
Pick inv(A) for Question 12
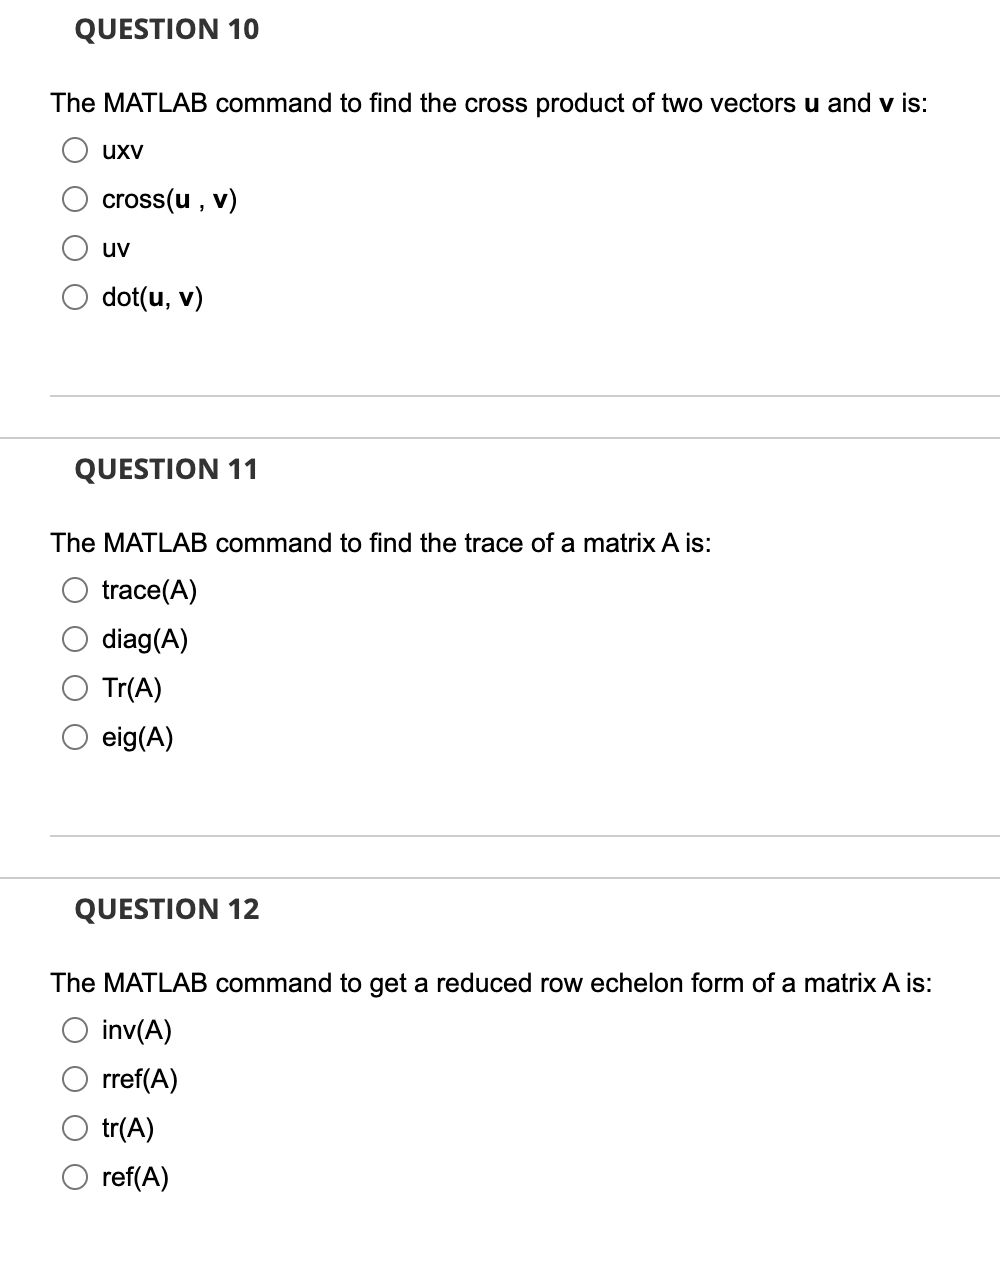[75, 1030]
